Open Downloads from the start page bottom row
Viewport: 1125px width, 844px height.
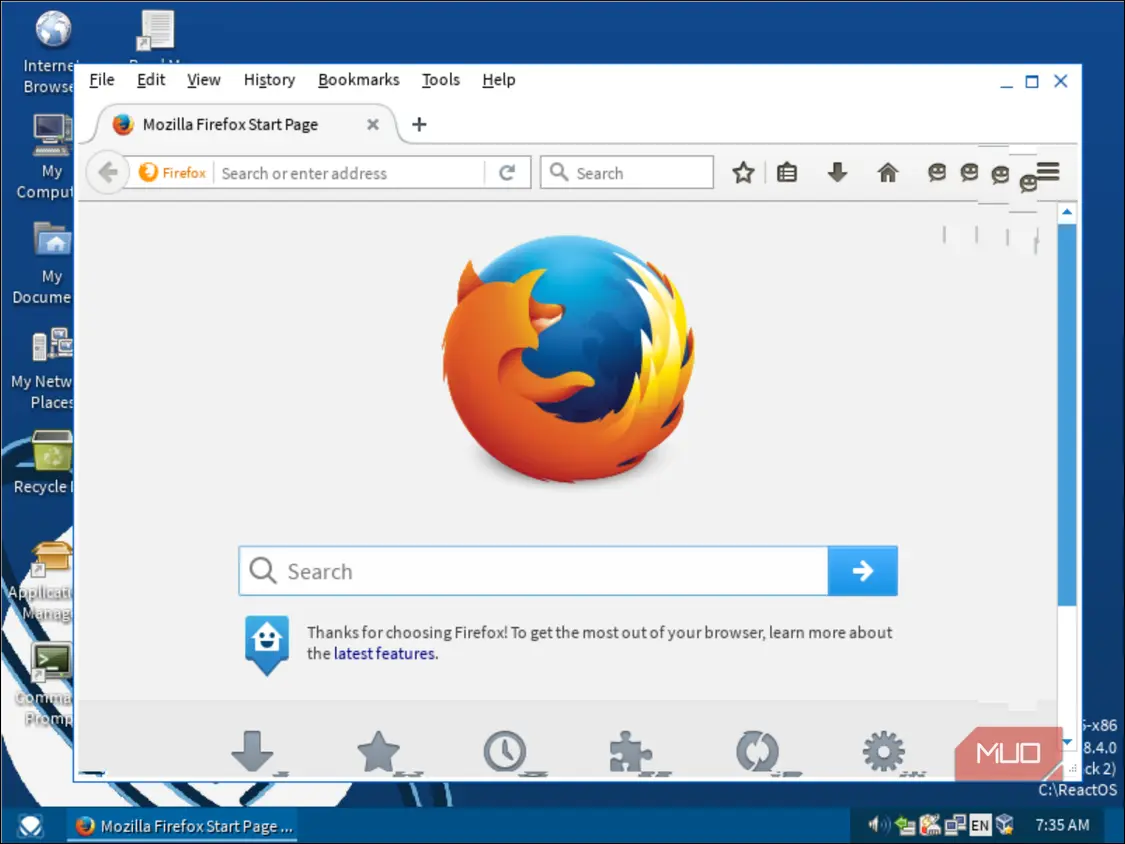pyautogui.click(x=253, y=751)
